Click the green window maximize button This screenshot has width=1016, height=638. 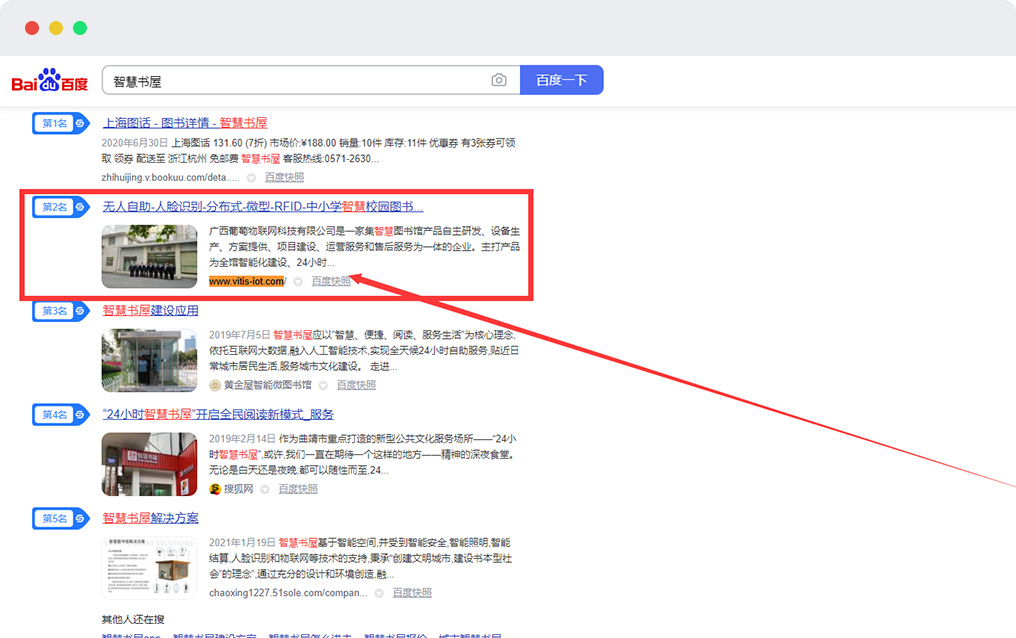(x=80, y=28)
